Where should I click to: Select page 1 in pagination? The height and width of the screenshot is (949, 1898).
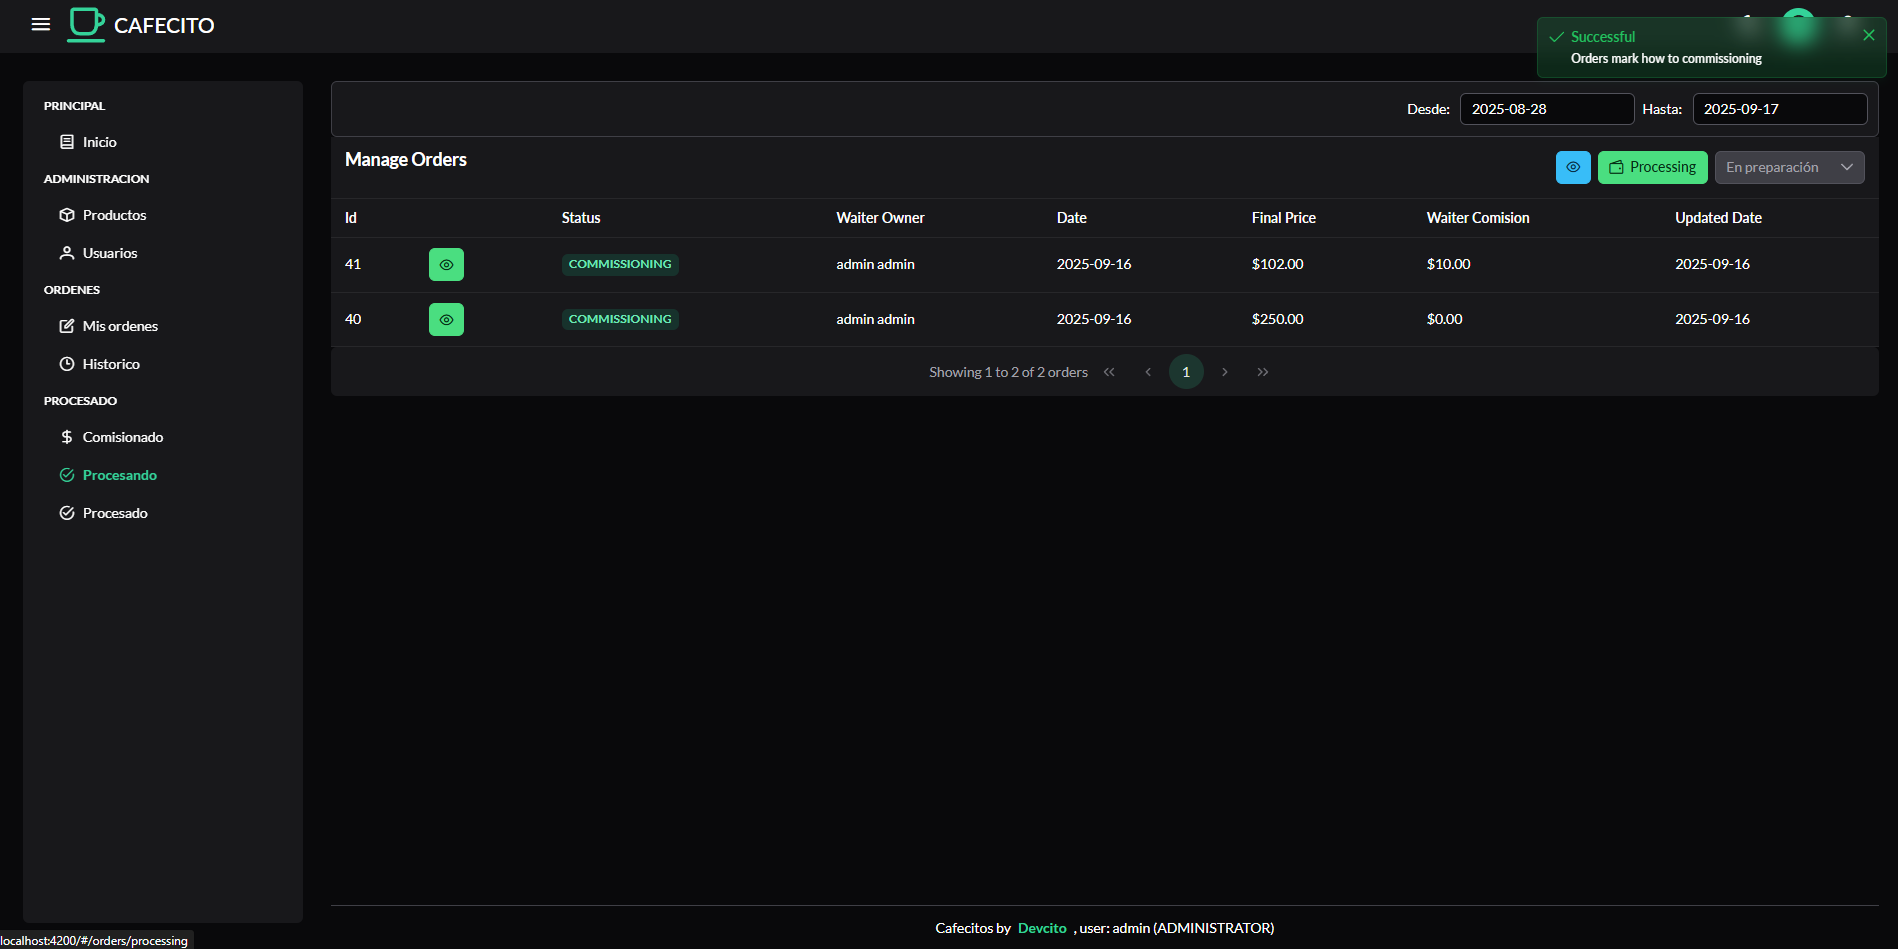click(x=1186, y=372)
